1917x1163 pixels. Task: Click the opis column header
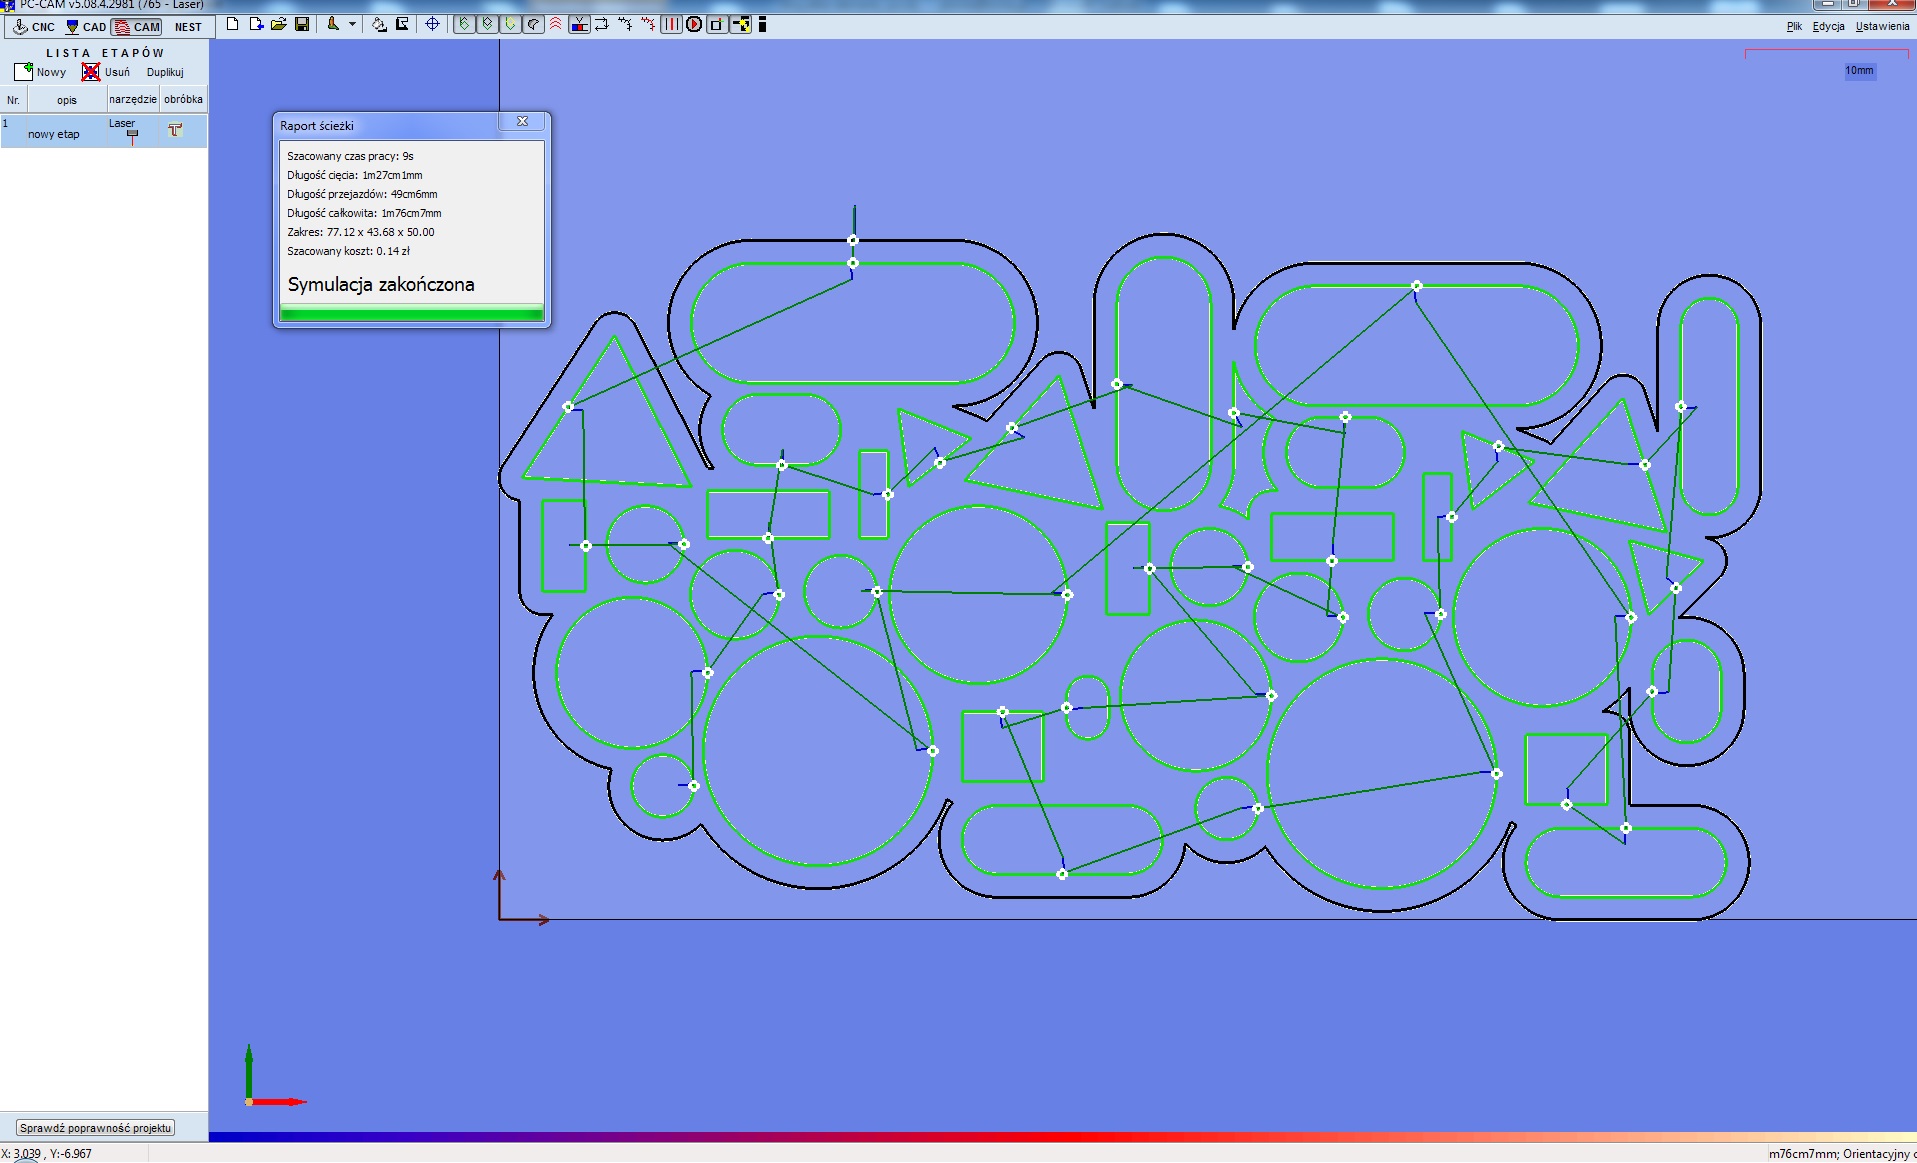[67, 100]
